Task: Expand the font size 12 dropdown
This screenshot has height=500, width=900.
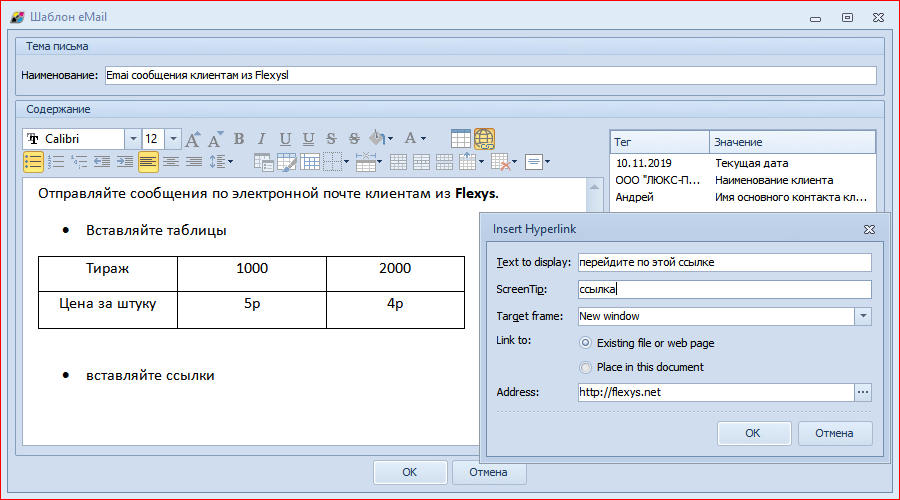Action: [173, 139]
